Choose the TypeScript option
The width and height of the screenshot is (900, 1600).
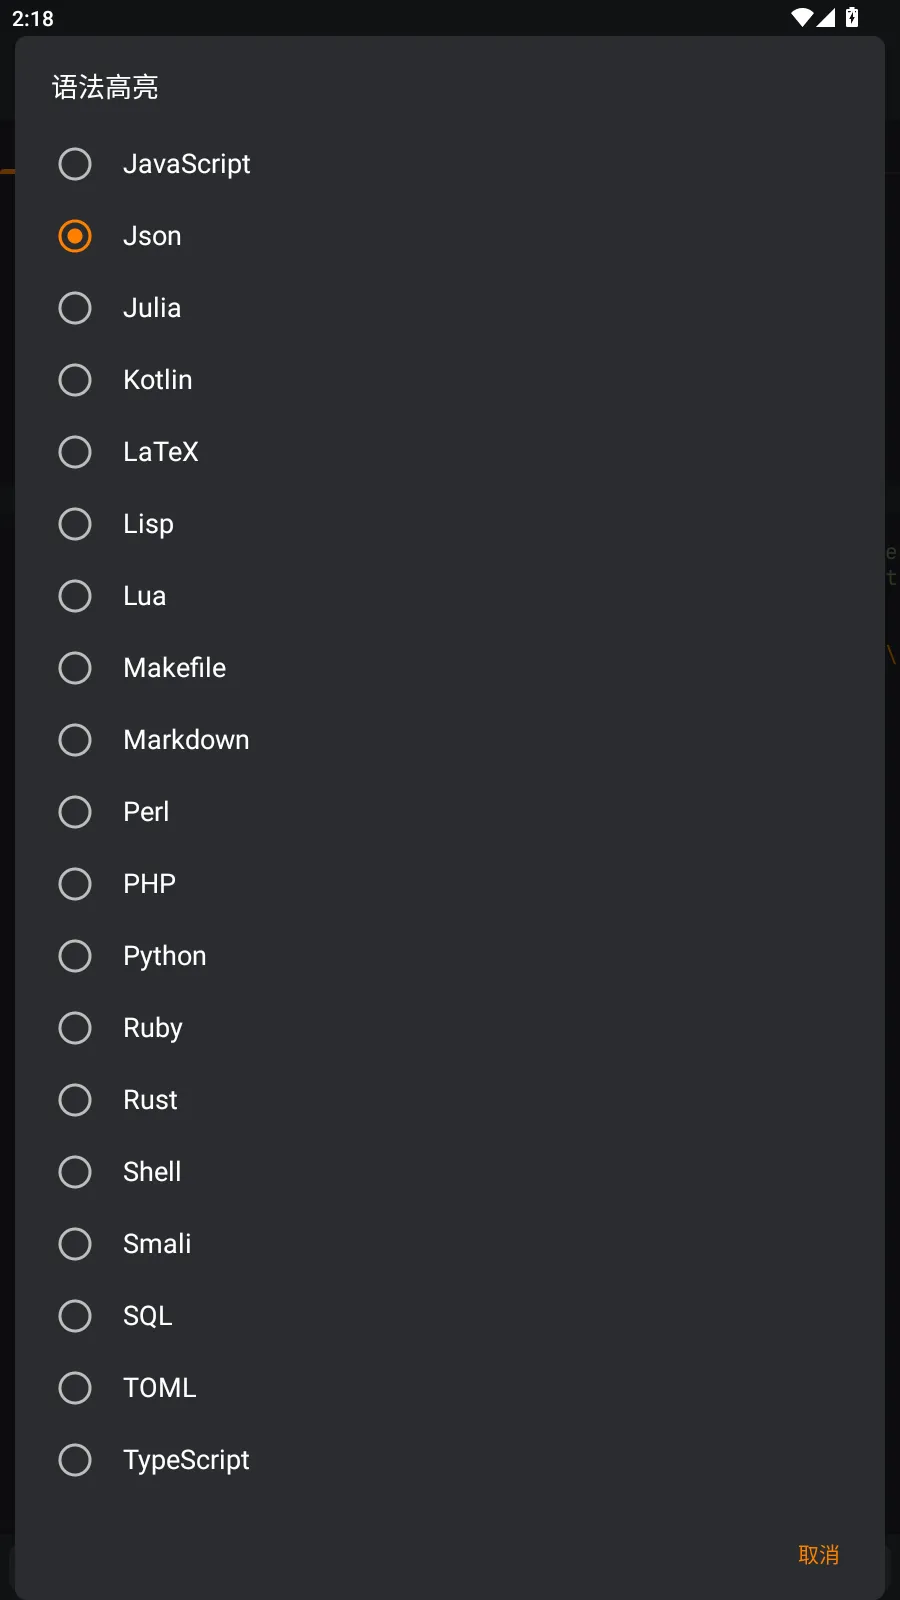75,1460
